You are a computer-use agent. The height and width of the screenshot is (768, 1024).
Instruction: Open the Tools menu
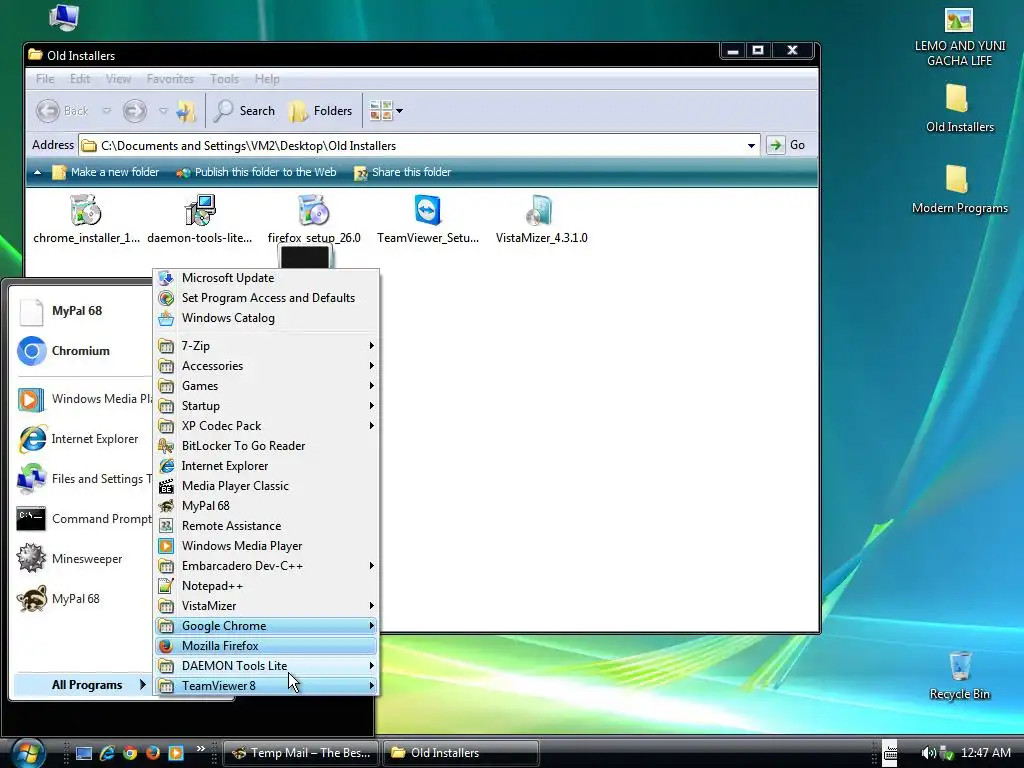click(x=224, y=79)
